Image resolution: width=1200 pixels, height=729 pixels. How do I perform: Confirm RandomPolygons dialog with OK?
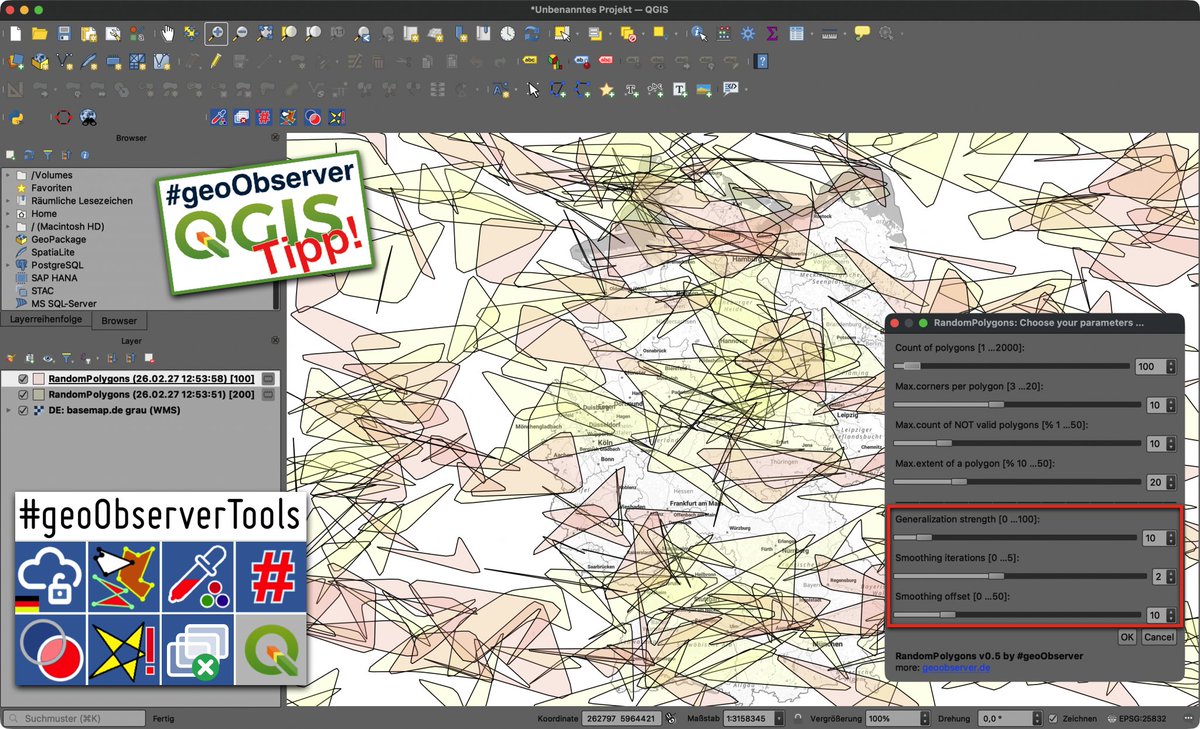click(x=1126, y=637)
